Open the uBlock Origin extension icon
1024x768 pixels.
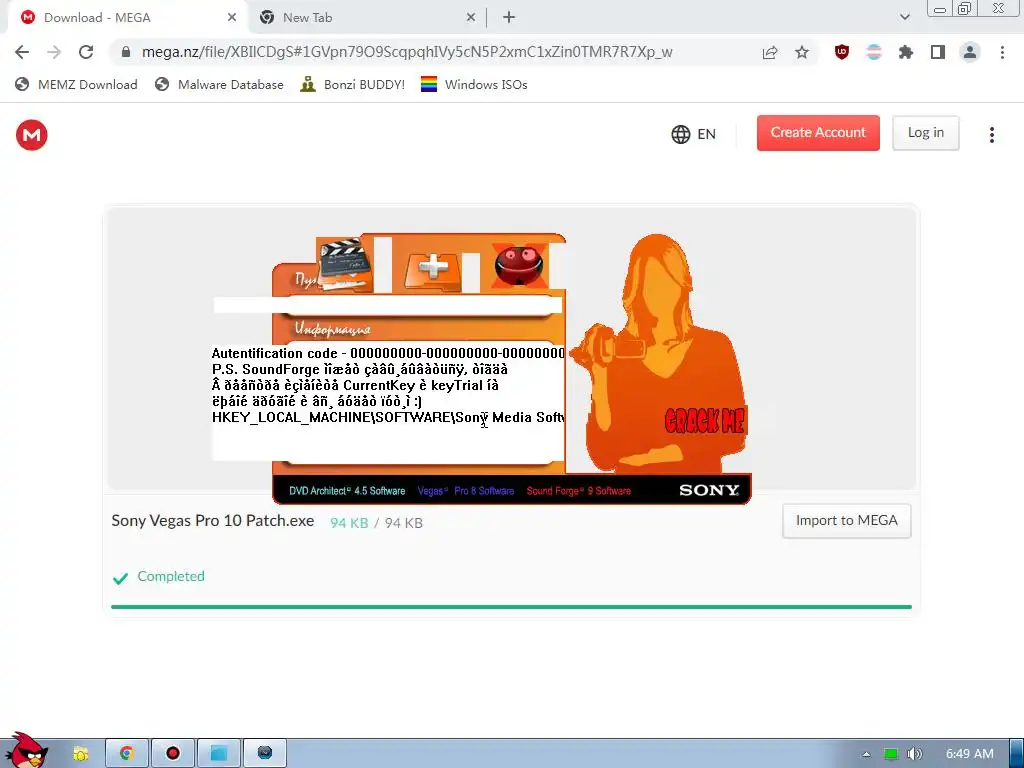tap(842, 52)
